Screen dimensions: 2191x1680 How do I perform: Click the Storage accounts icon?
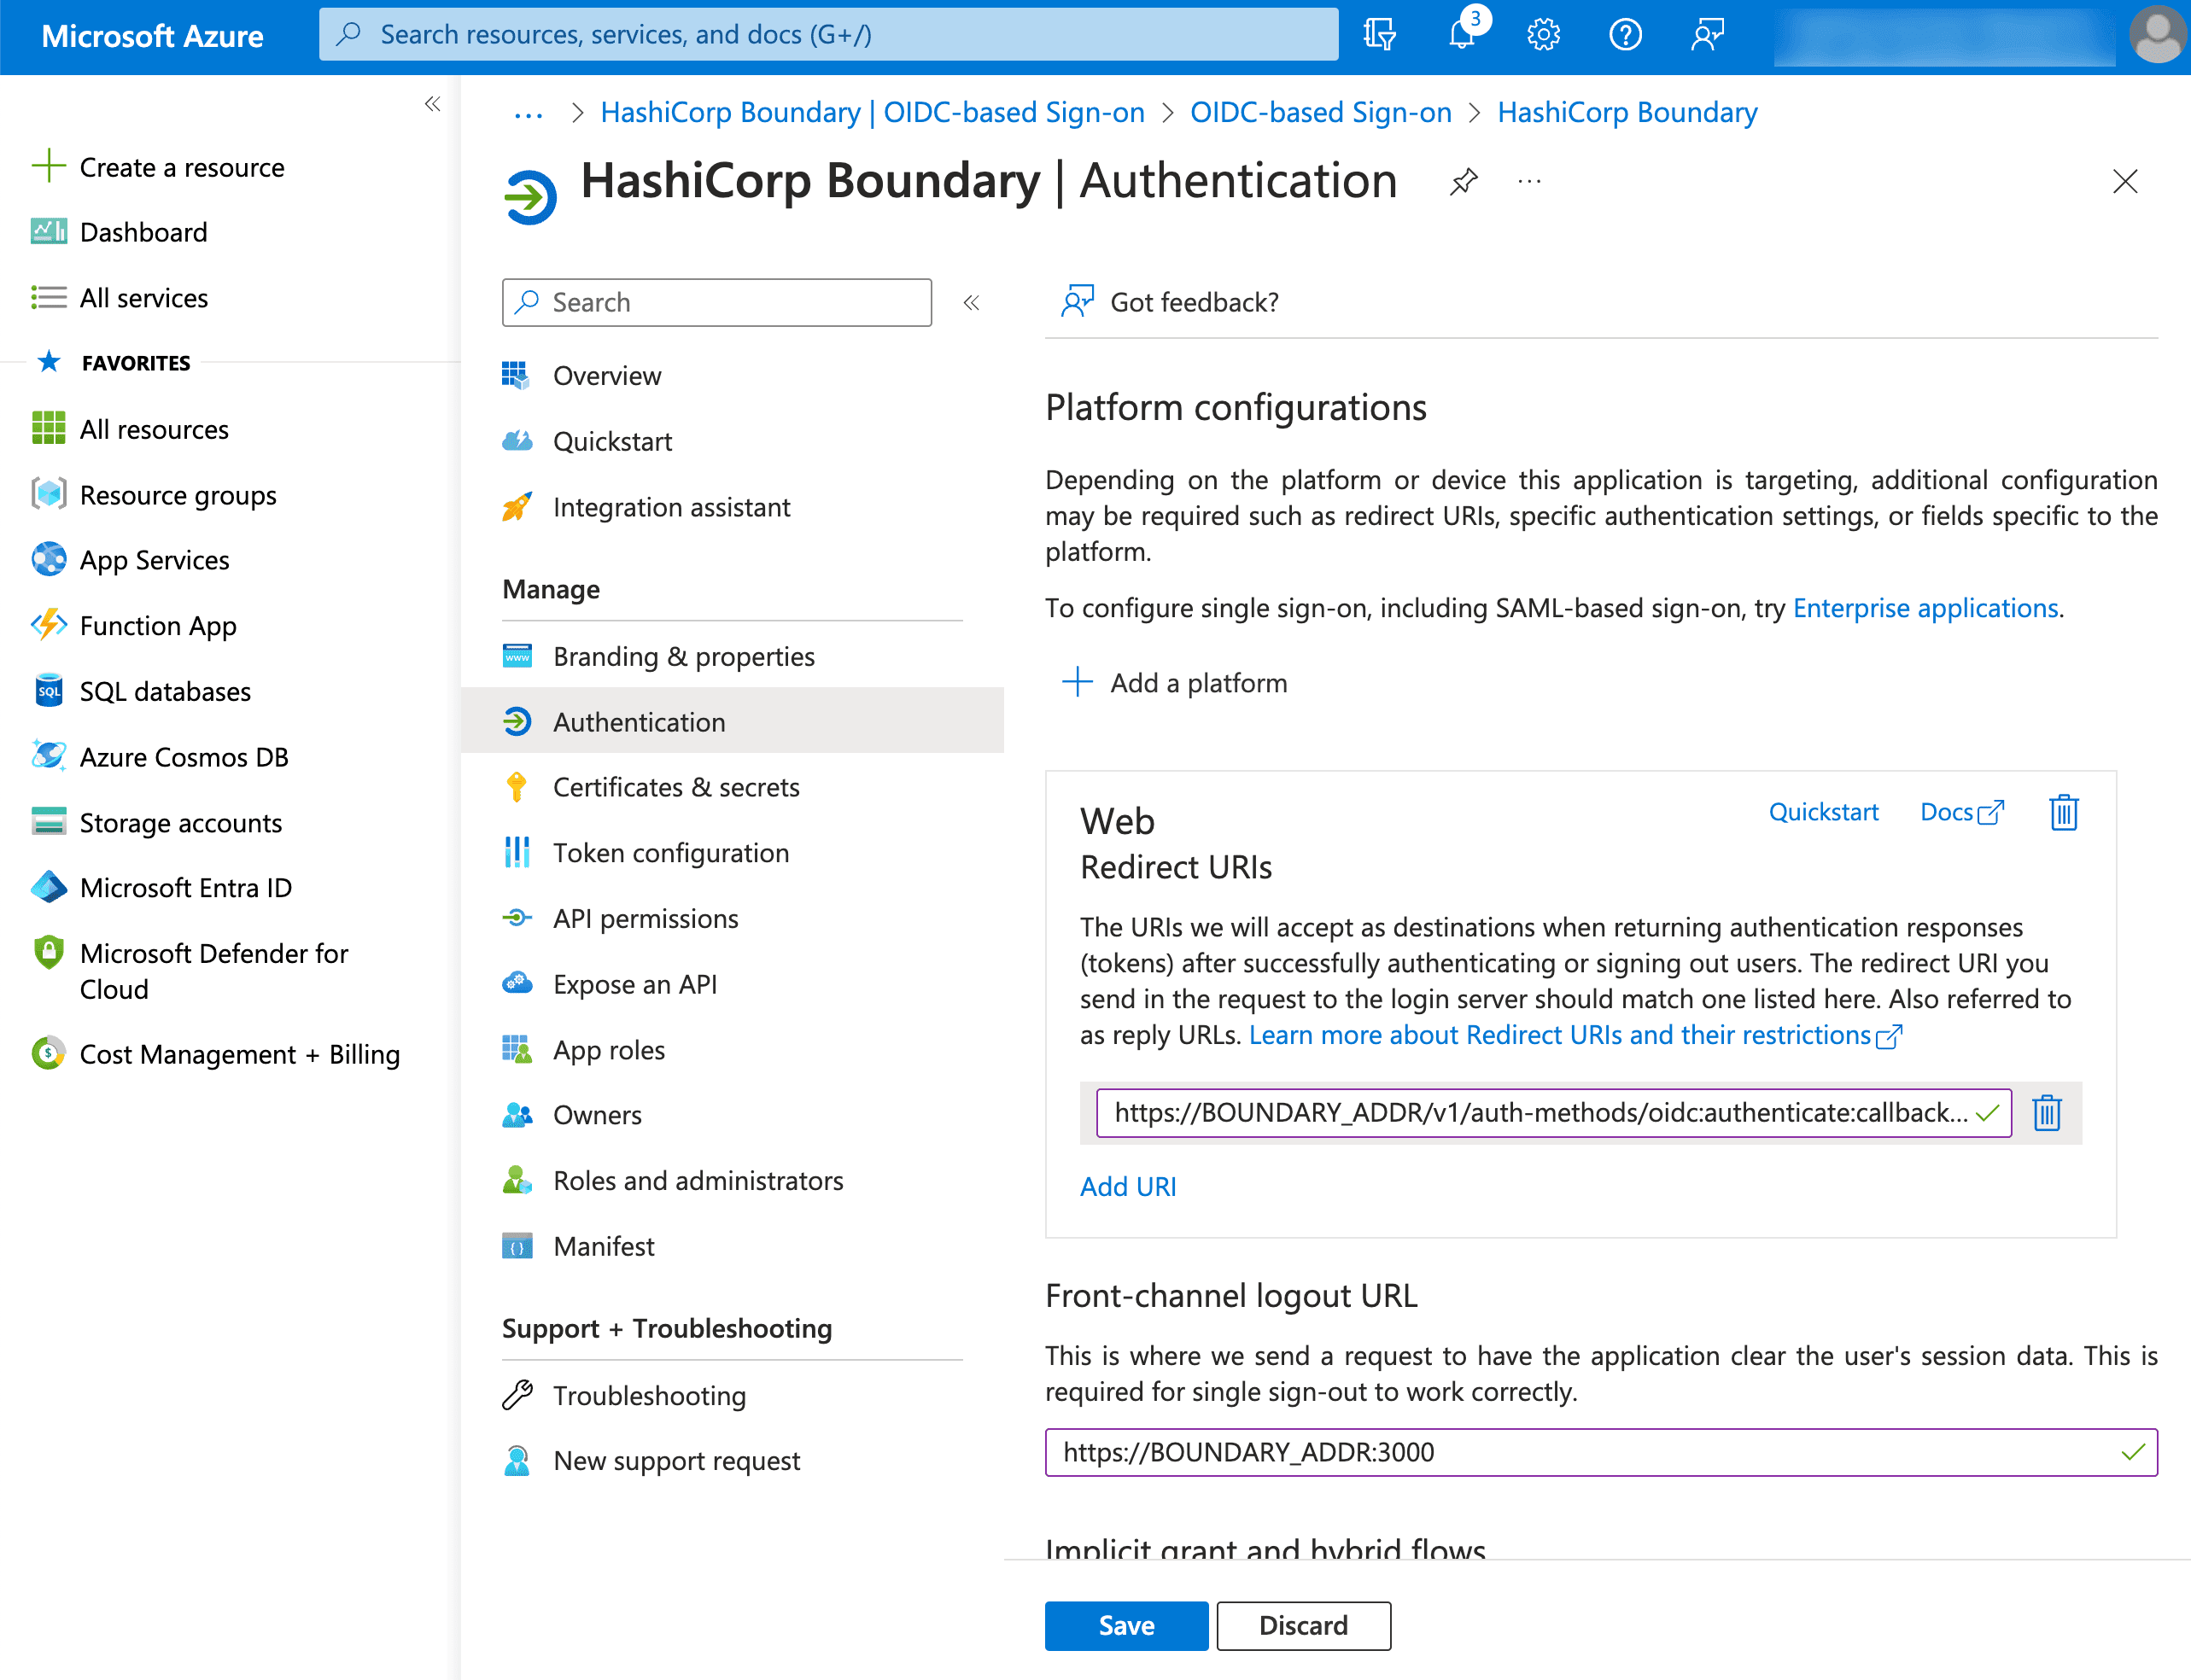coord(48,822)
